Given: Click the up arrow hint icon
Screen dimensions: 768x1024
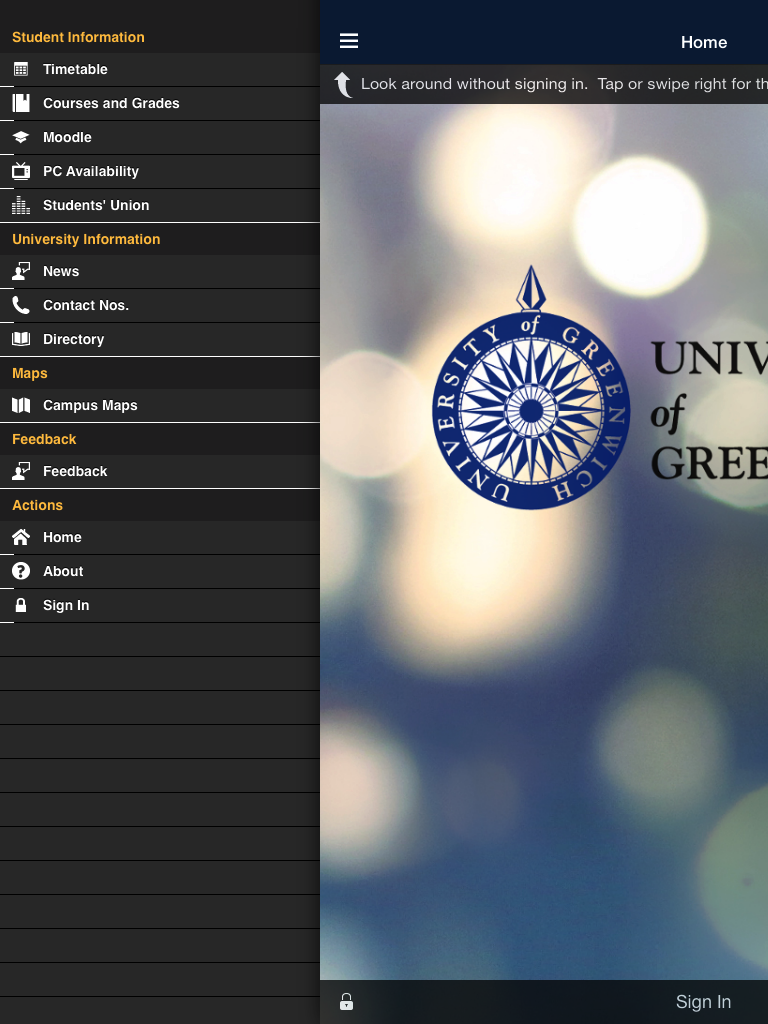Looking at the screenshot, I should 342,85.
